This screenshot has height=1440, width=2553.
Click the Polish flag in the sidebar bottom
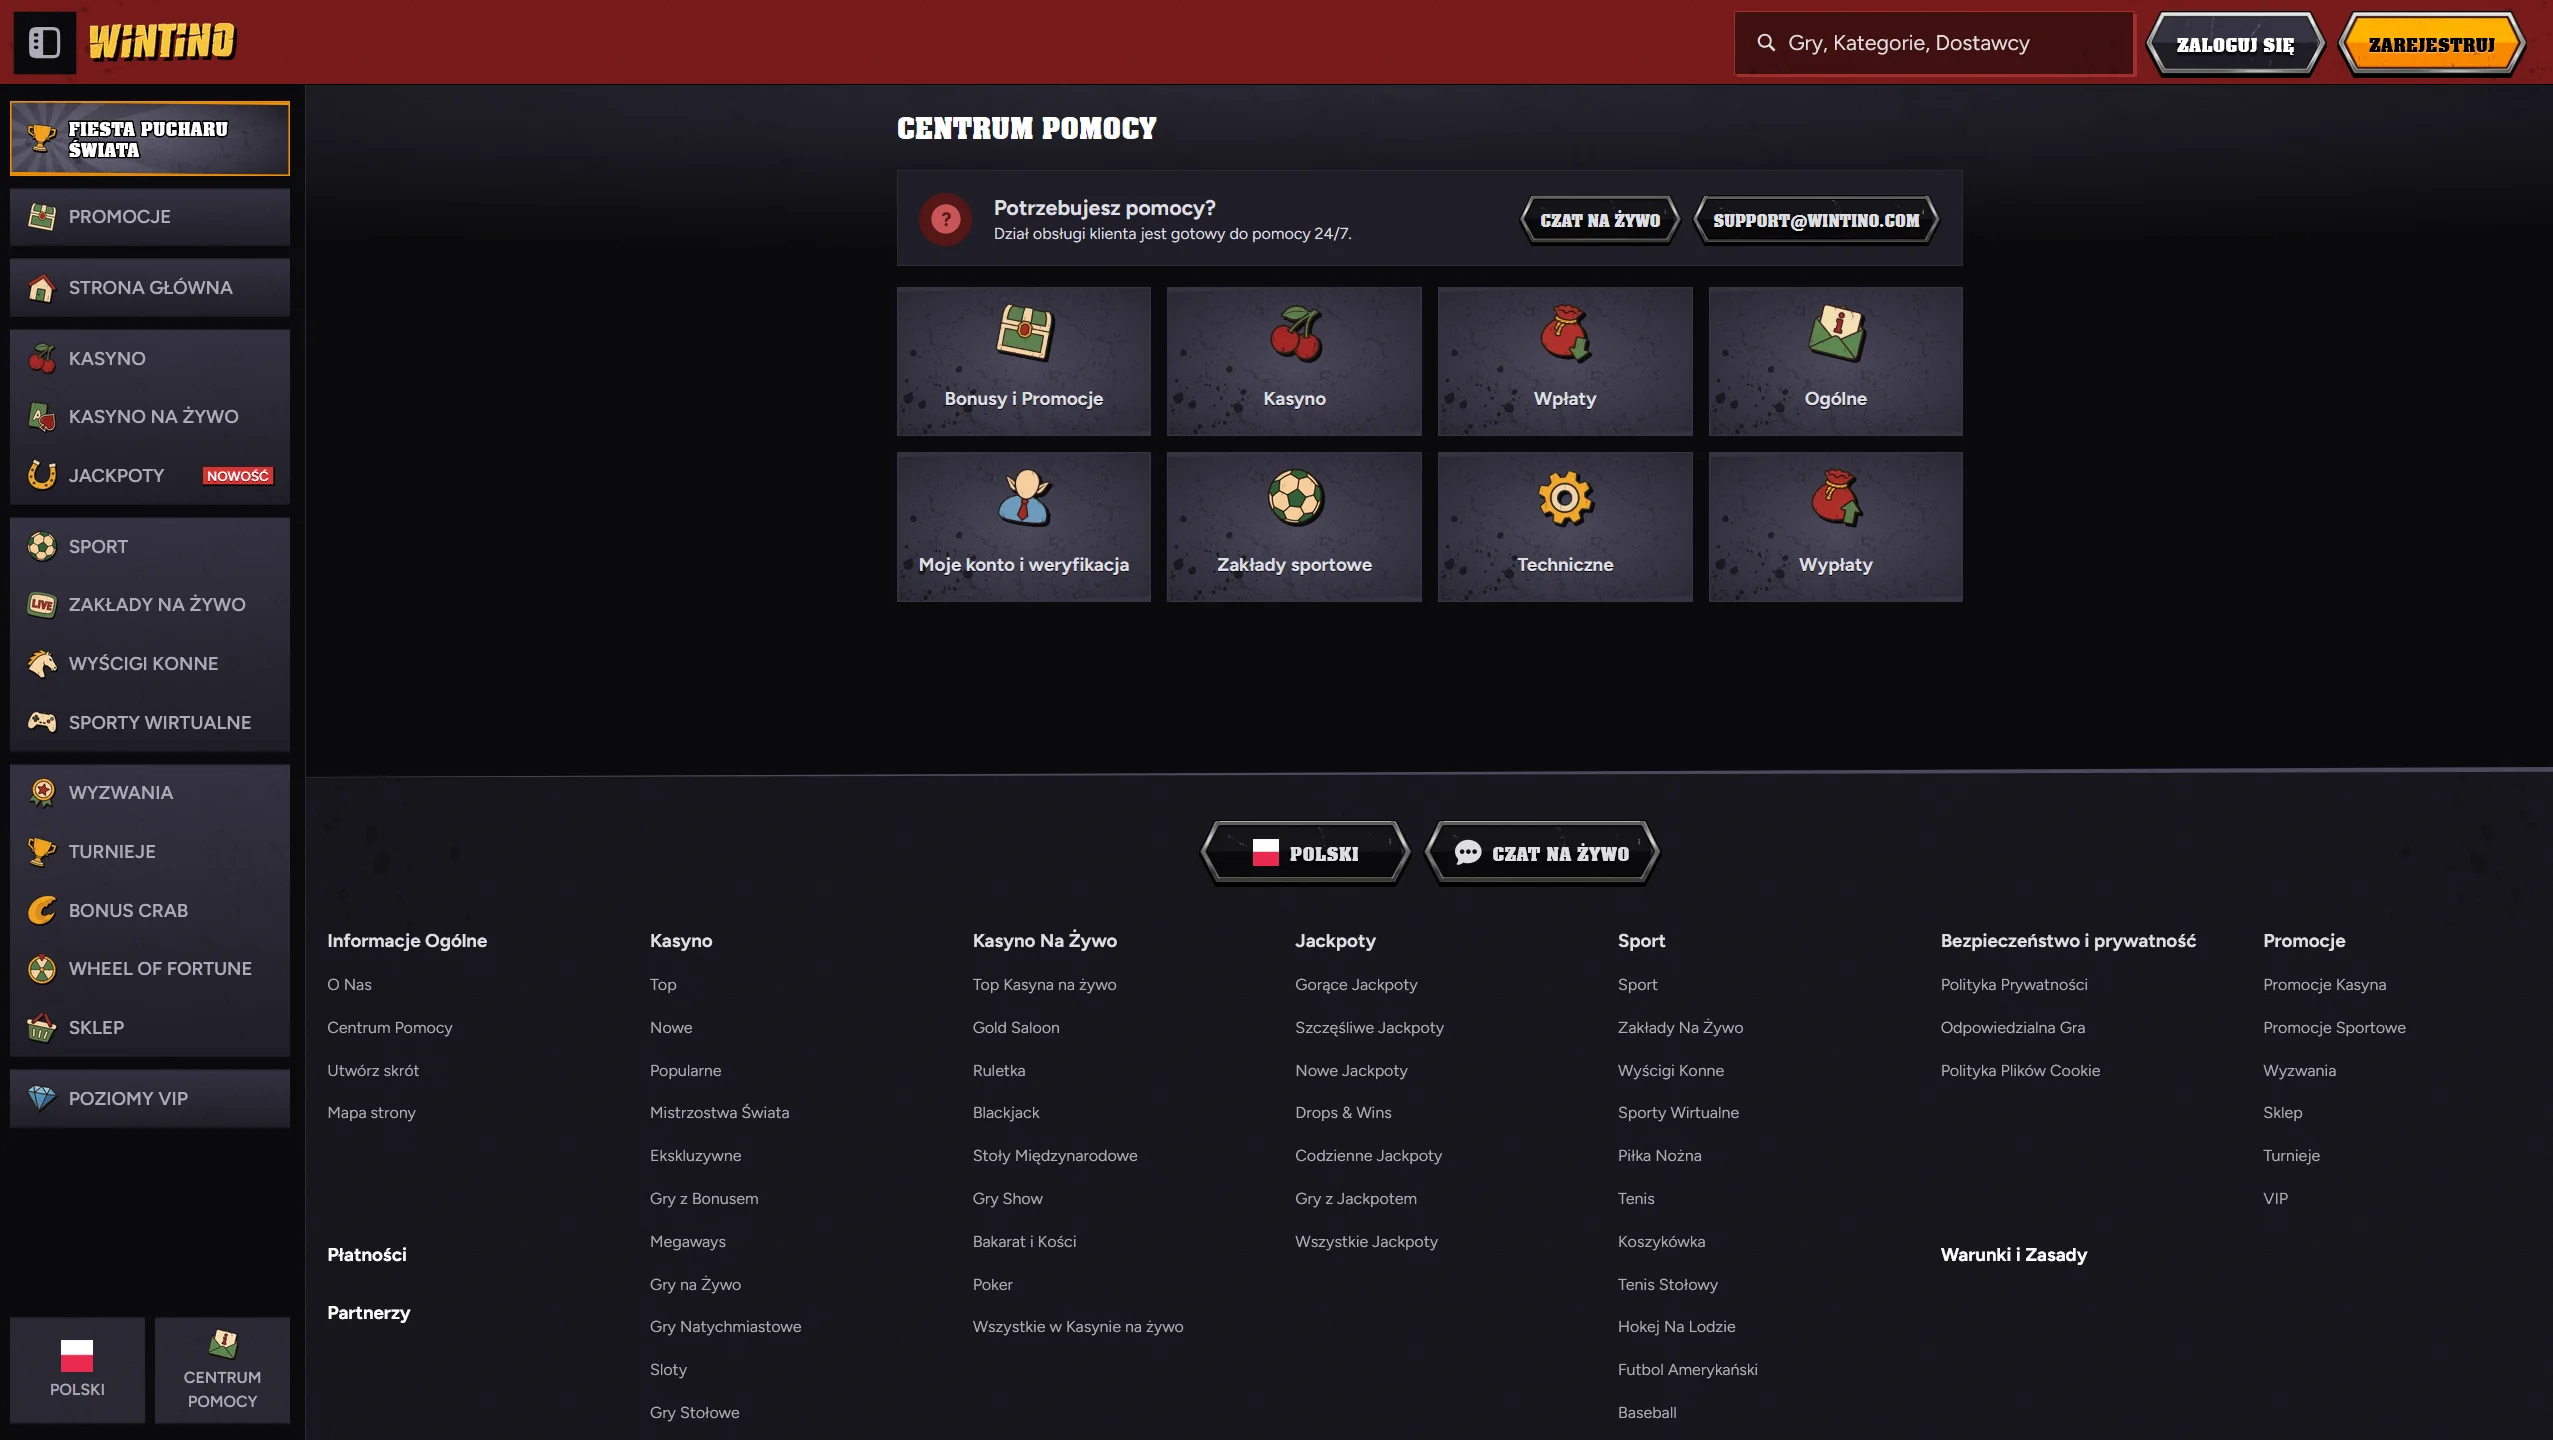[77, 1356]
